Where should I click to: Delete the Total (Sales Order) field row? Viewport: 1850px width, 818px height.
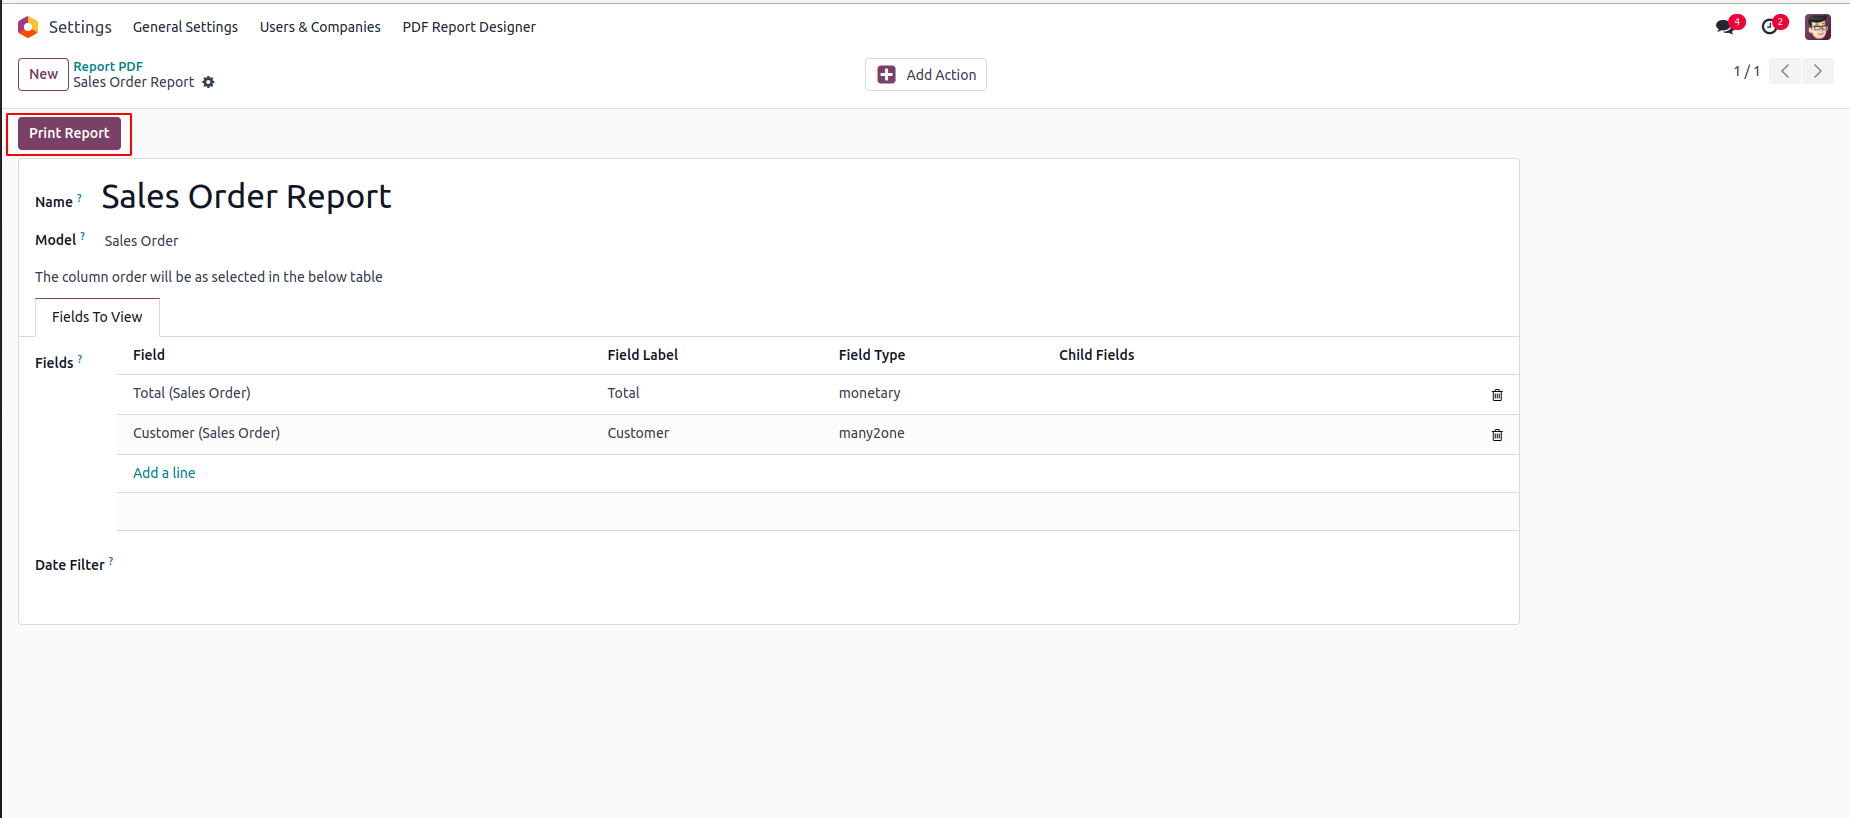1497,395
